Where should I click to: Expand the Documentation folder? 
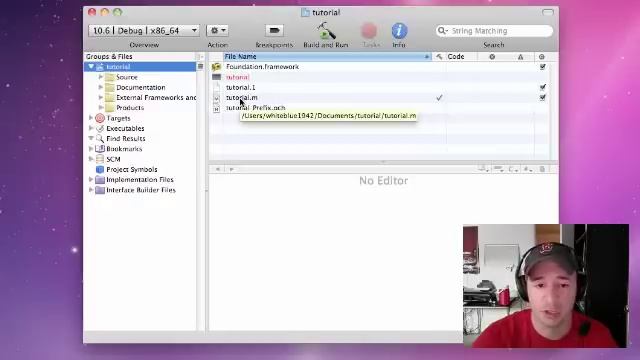click(x=101, y=87)
